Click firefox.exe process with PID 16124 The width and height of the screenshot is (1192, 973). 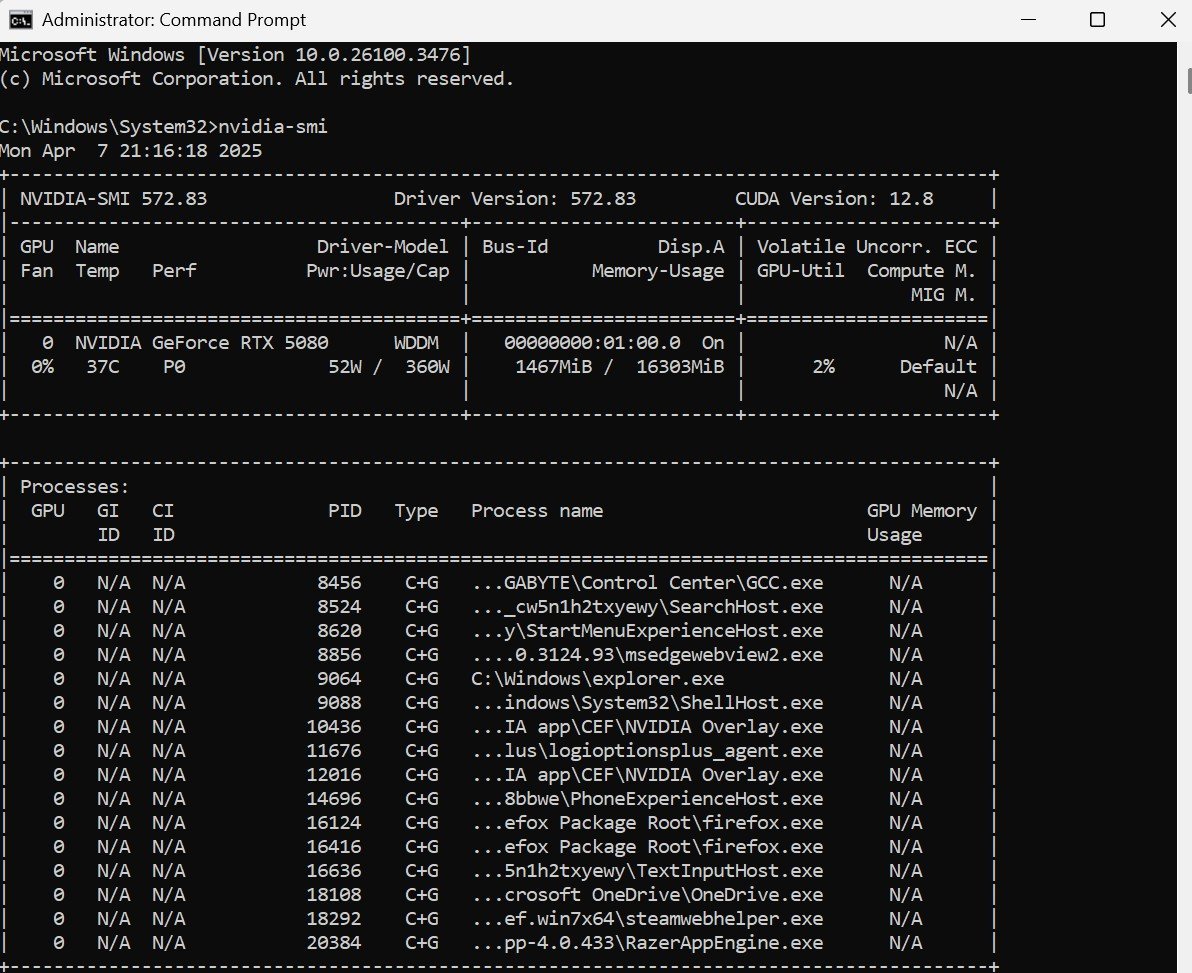[x=647, y=823]
